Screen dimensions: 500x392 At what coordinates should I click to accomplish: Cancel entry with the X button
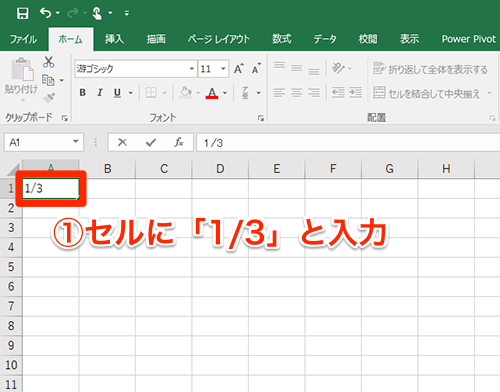(122, 143)
